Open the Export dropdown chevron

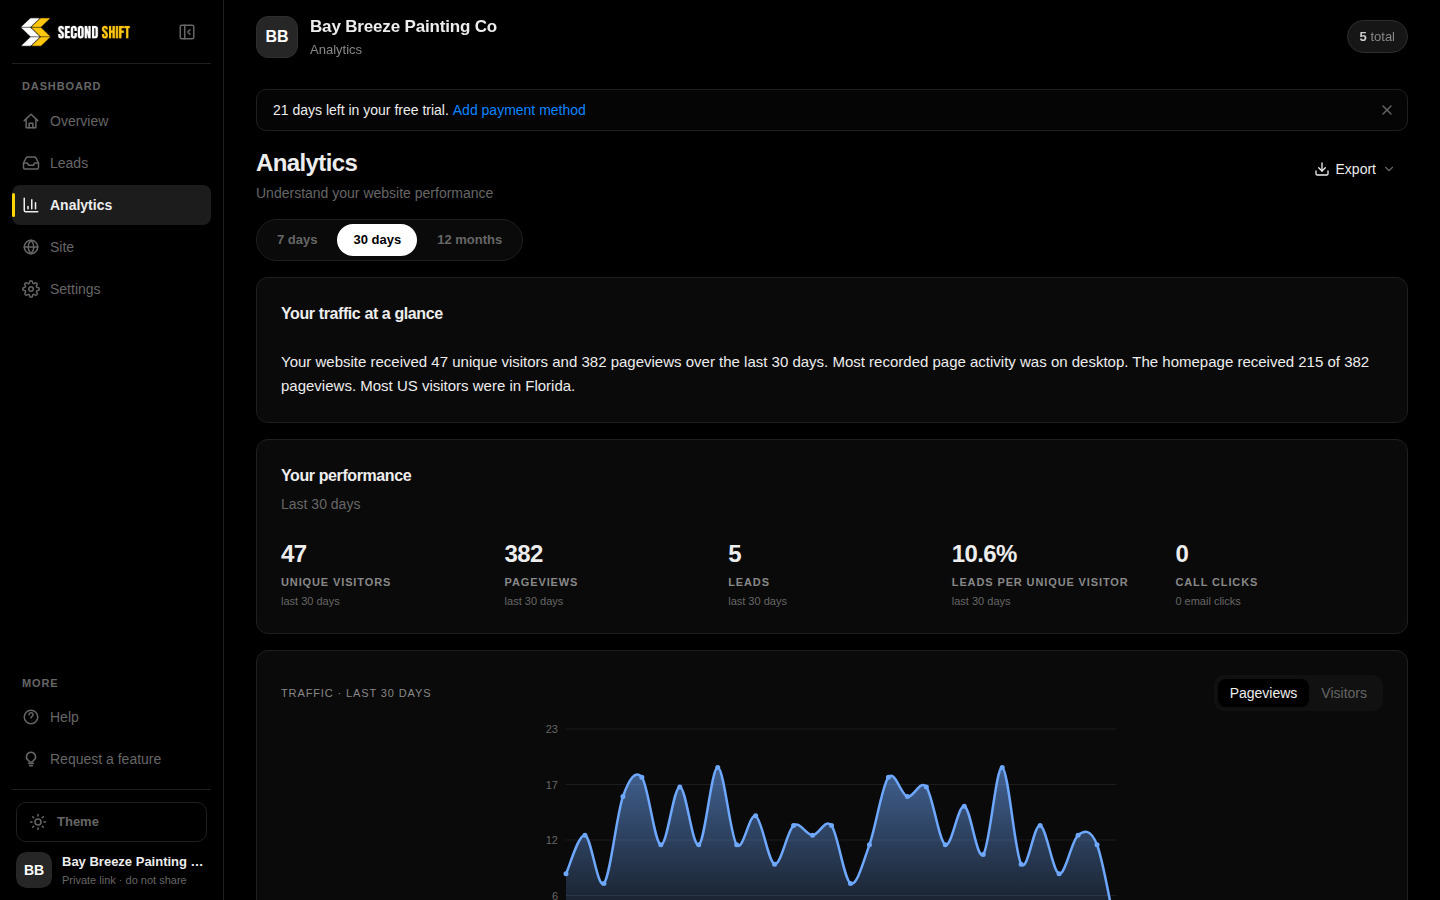tap(1389, 169)
